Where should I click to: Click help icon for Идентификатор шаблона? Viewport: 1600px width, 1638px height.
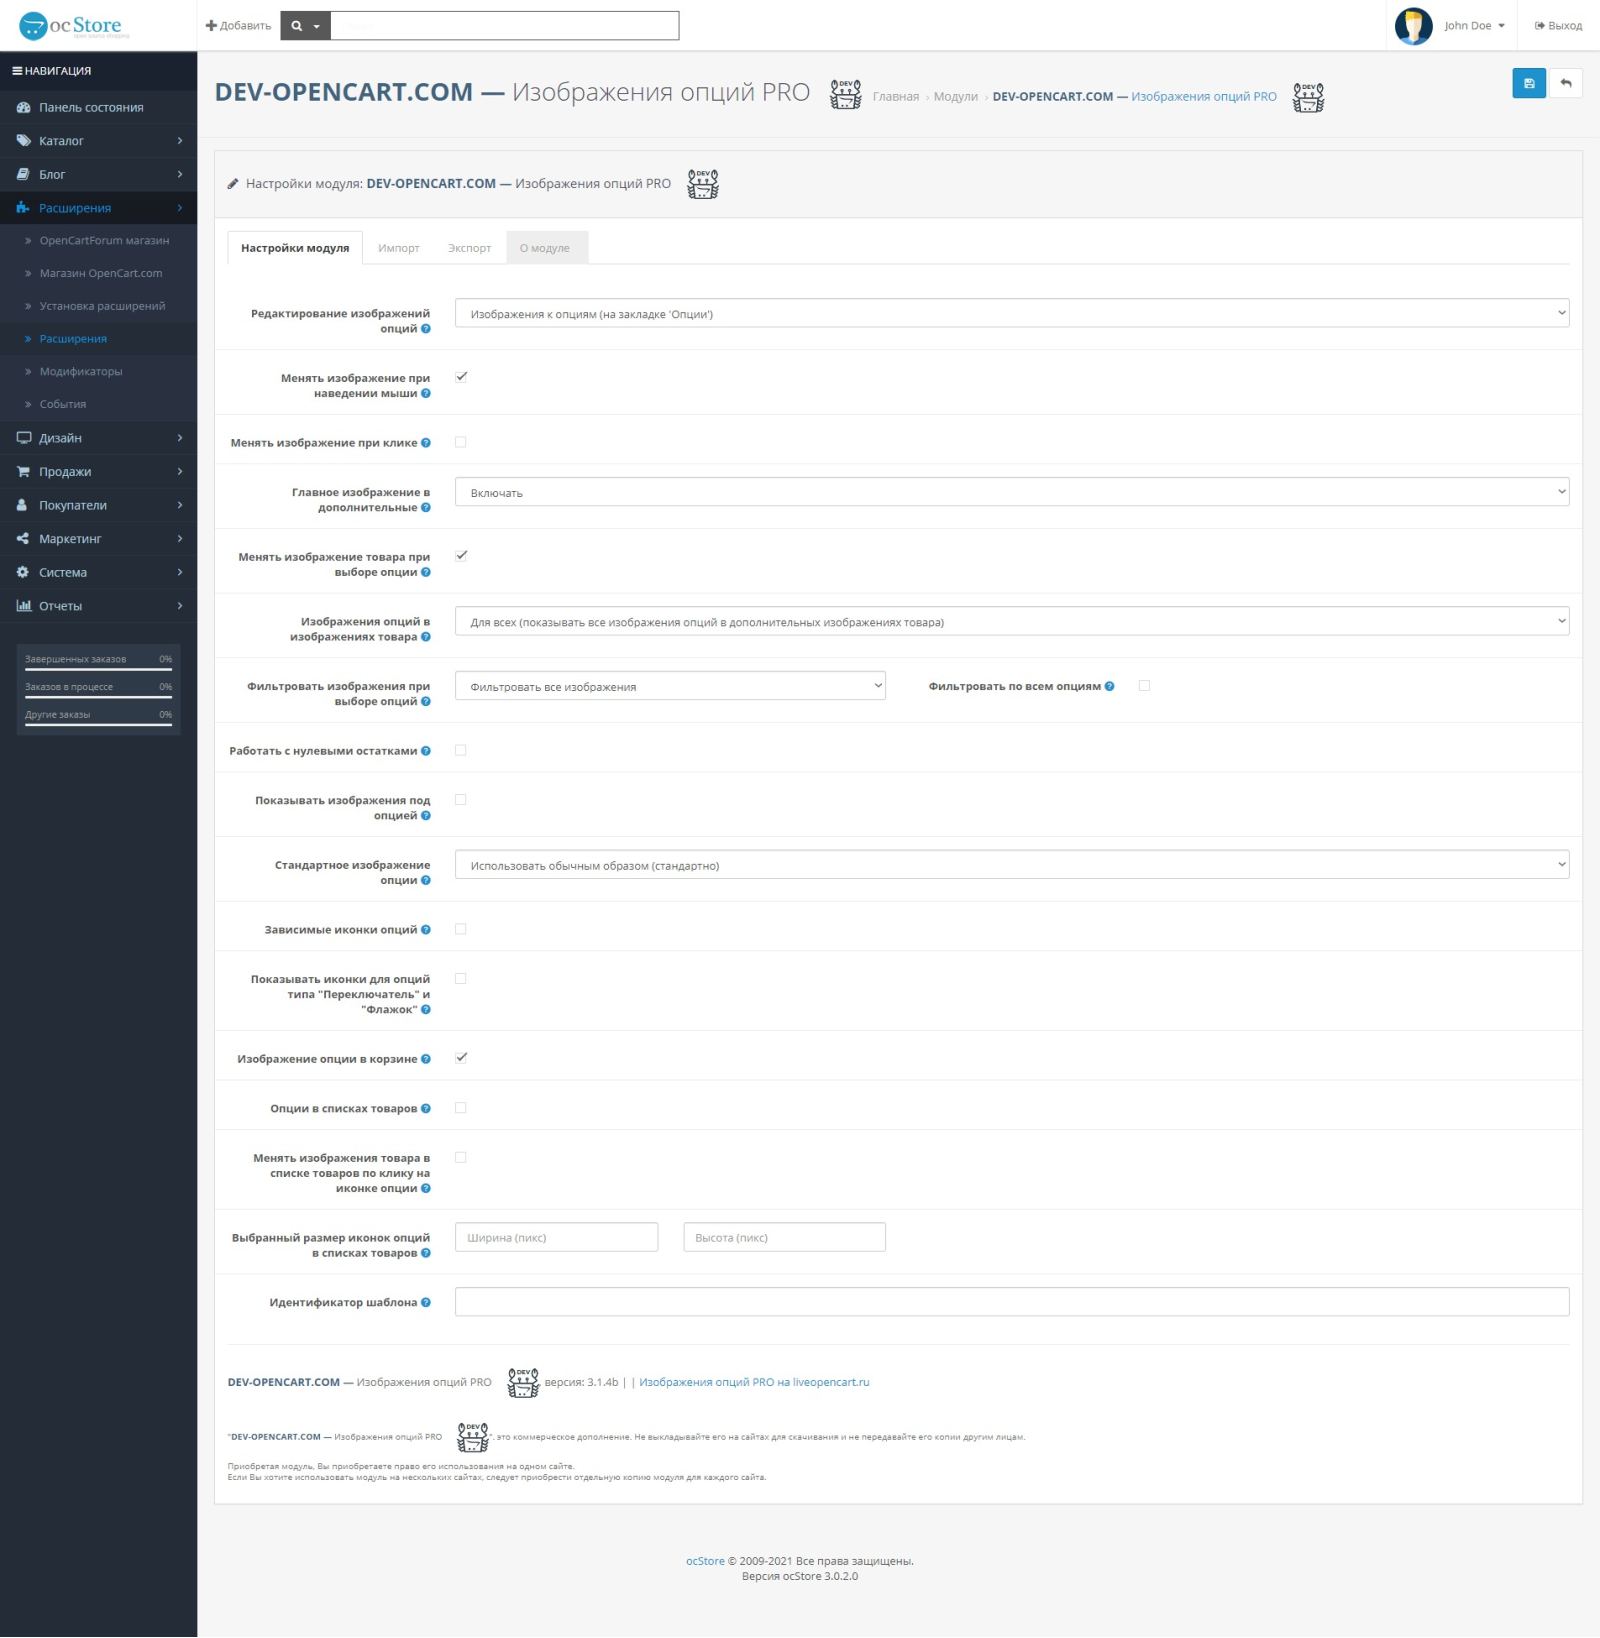point(426,1303)
